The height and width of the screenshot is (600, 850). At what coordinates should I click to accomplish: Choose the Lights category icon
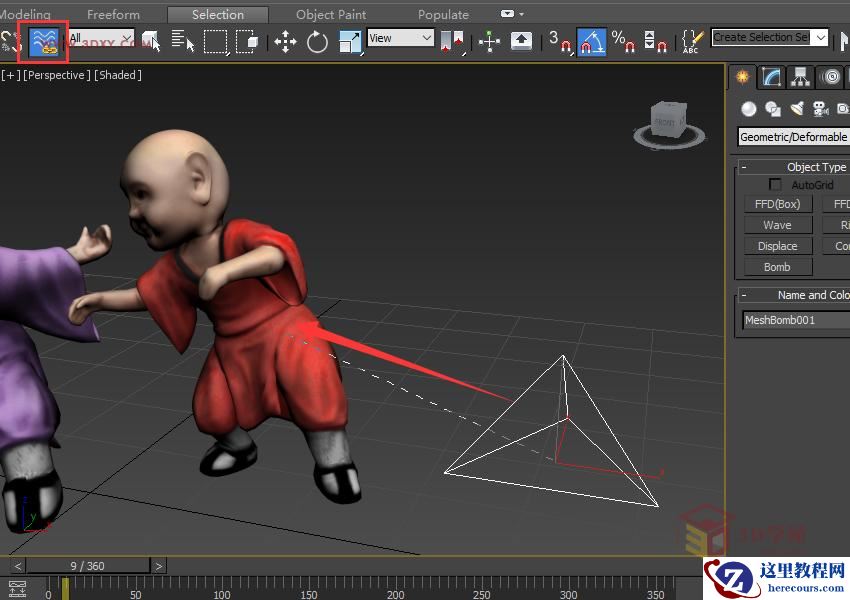[797, 109]
